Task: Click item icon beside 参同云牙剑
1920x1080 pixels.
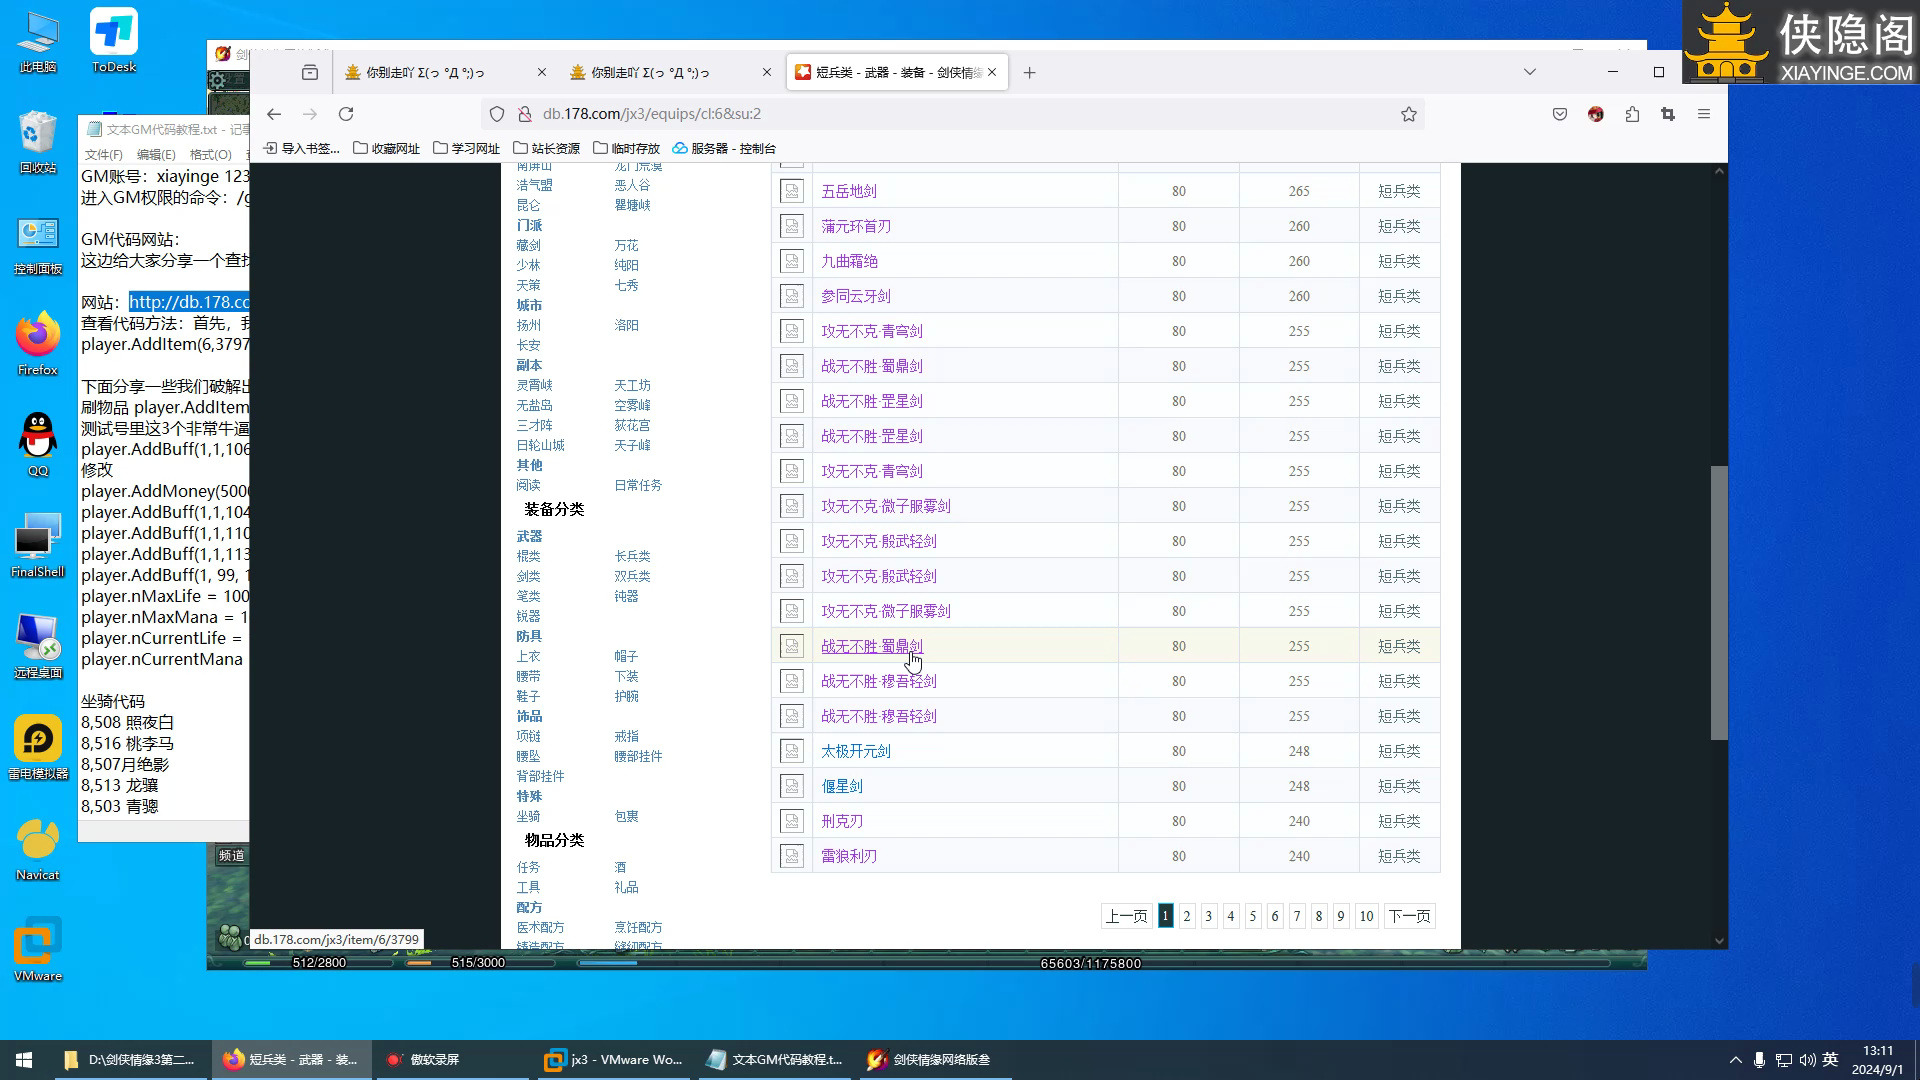Action: [792, 296]
